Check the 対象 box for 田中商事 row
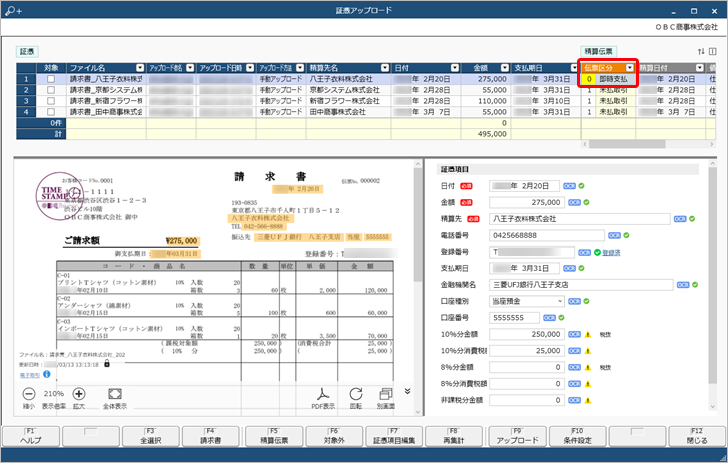Viewport: 728px width, 463px height. (51, 112)
